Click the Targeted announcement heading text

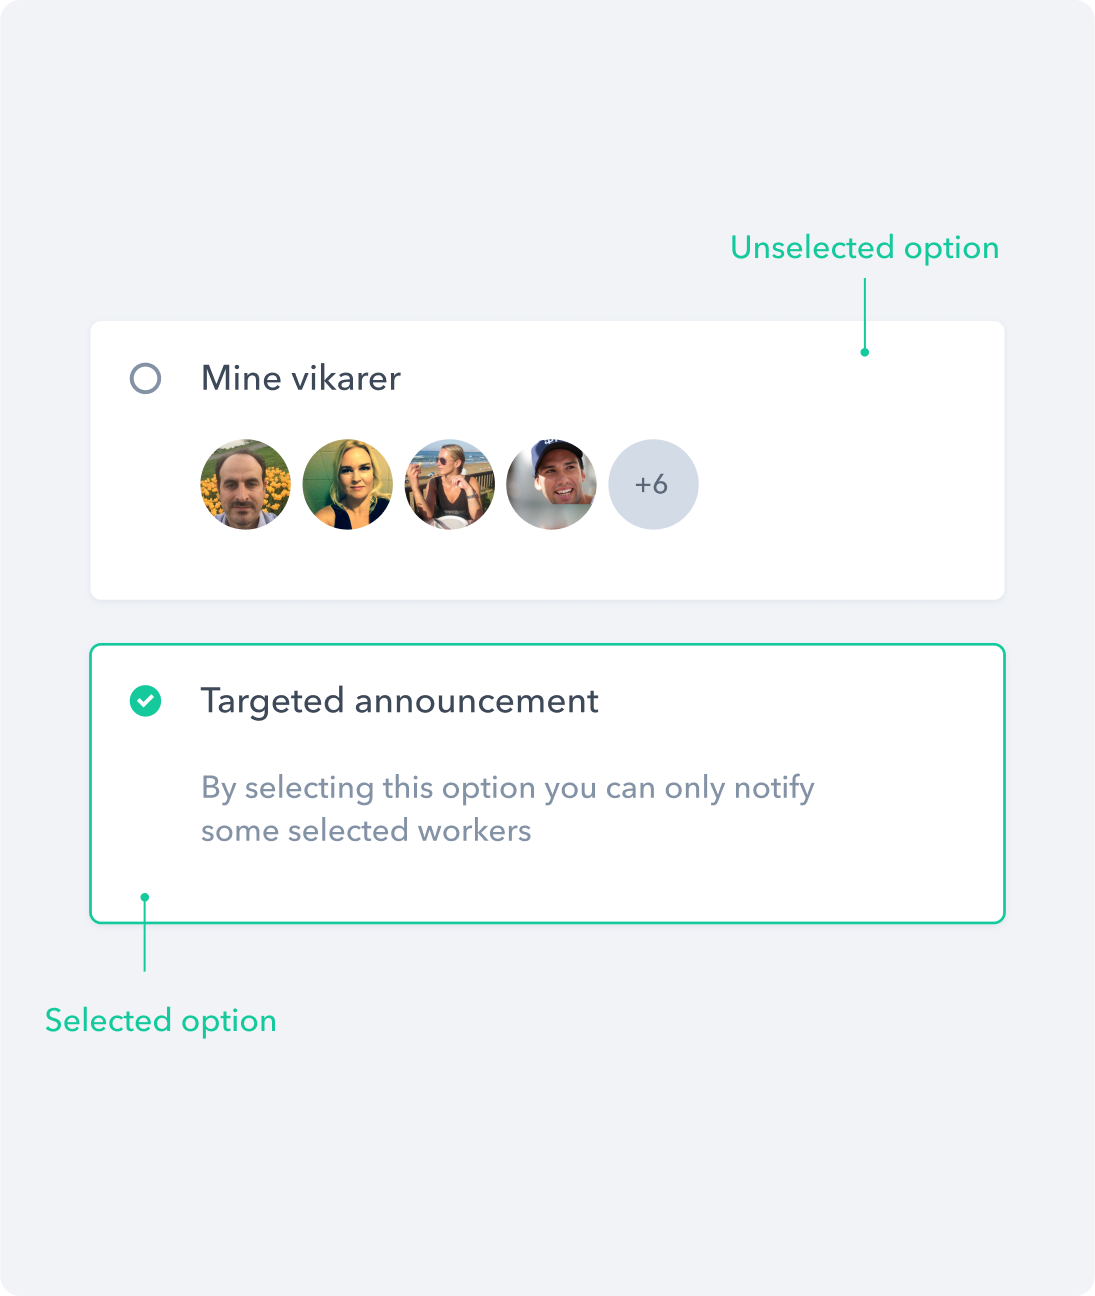coord(399,701)
